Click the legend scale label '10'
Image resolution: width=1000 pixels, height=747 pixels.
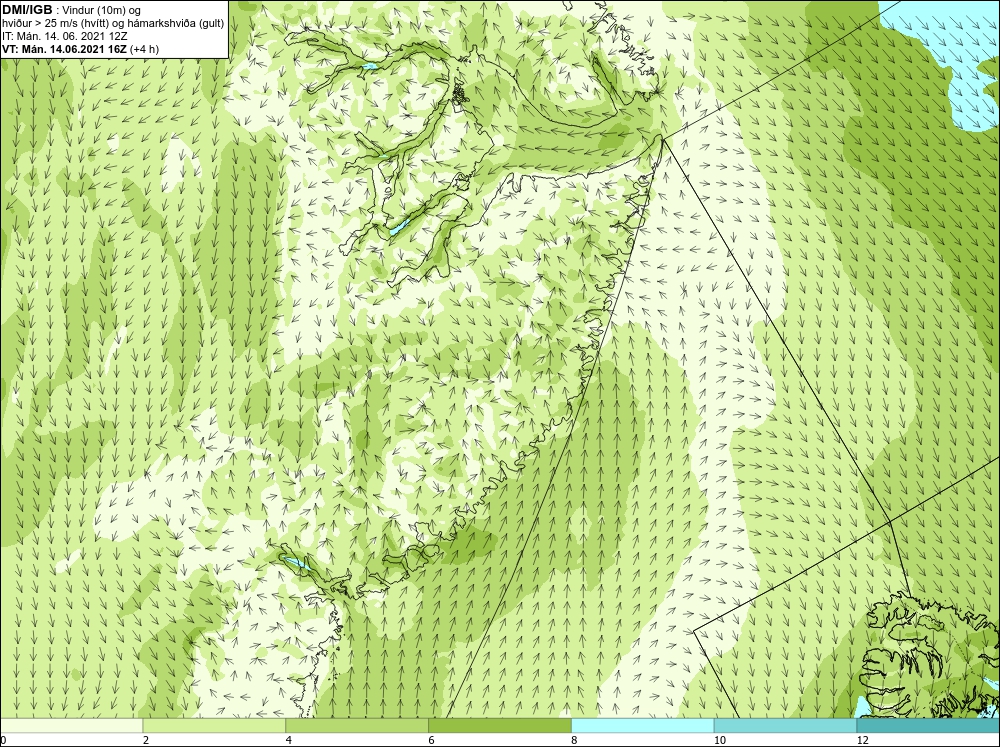coord(720,740)
